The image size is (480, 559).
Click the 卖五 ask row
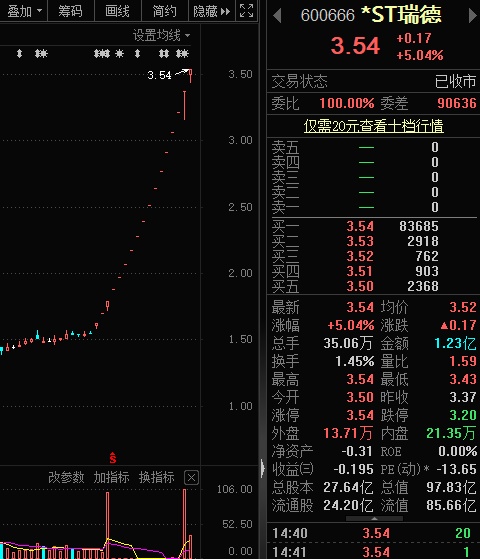[373, 147]
